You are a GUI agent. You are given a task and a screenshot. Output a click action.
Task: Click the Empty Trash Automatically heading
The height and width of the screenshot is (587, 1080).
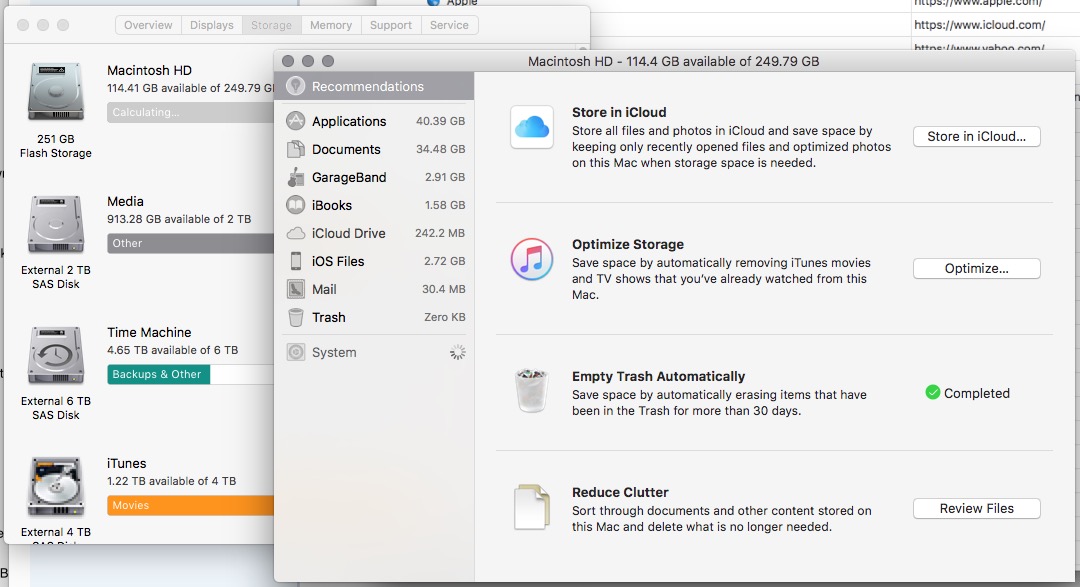point(658,376)
